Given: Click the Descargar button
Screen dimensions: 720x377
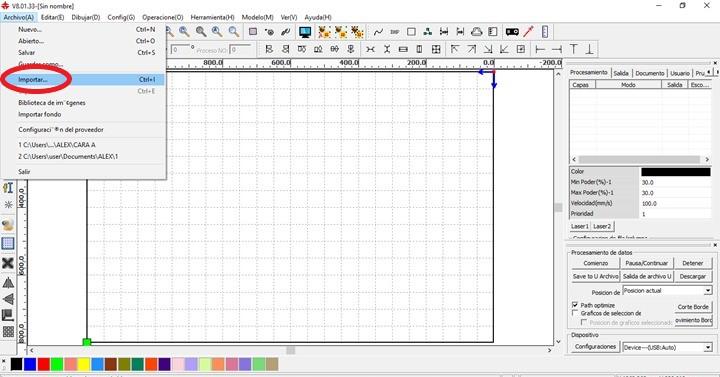Looking at the screenshot, I should tap(692, 276).
